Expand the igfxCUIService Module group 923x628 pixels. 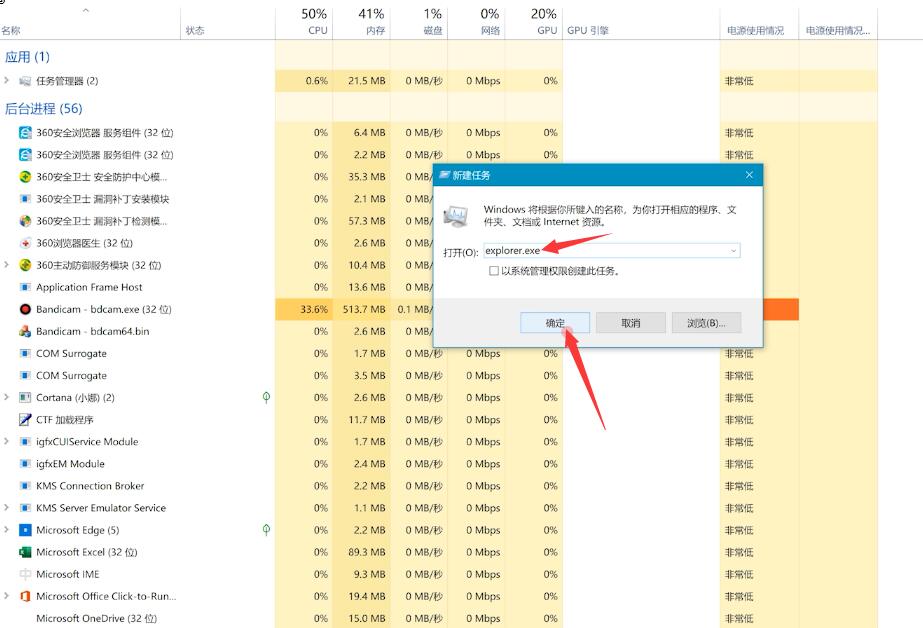click(6, 441)
